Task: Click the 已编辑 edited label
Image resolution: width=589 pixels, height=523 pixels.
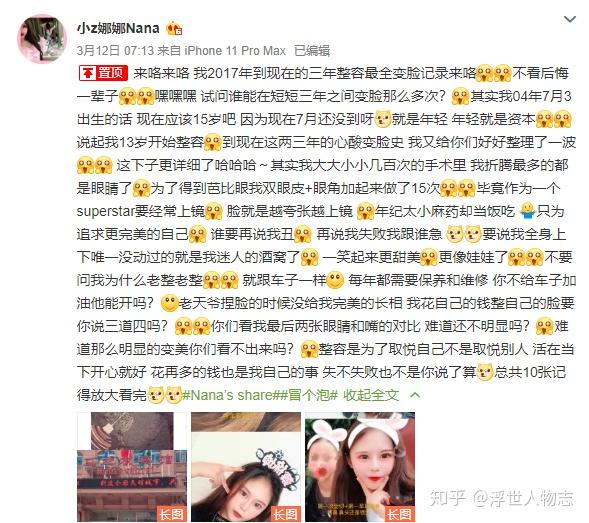Action: (x=312, y=51)
